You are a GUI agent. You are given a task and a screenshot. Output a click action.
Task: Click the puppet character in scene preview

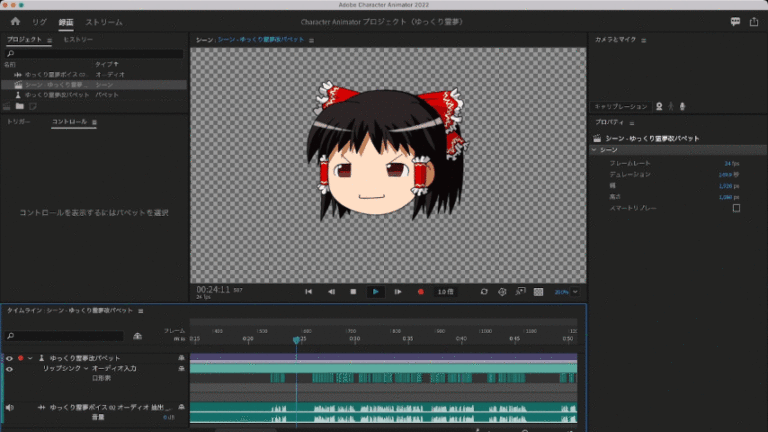pyautogui.click(x=387, y=151)
